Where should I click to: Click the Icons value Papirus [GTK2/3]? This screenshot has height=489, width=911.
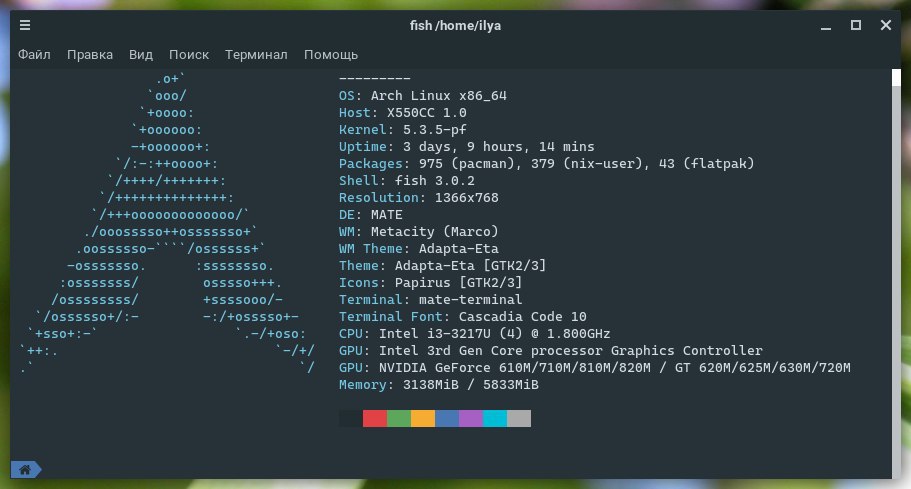click(458, 283)
